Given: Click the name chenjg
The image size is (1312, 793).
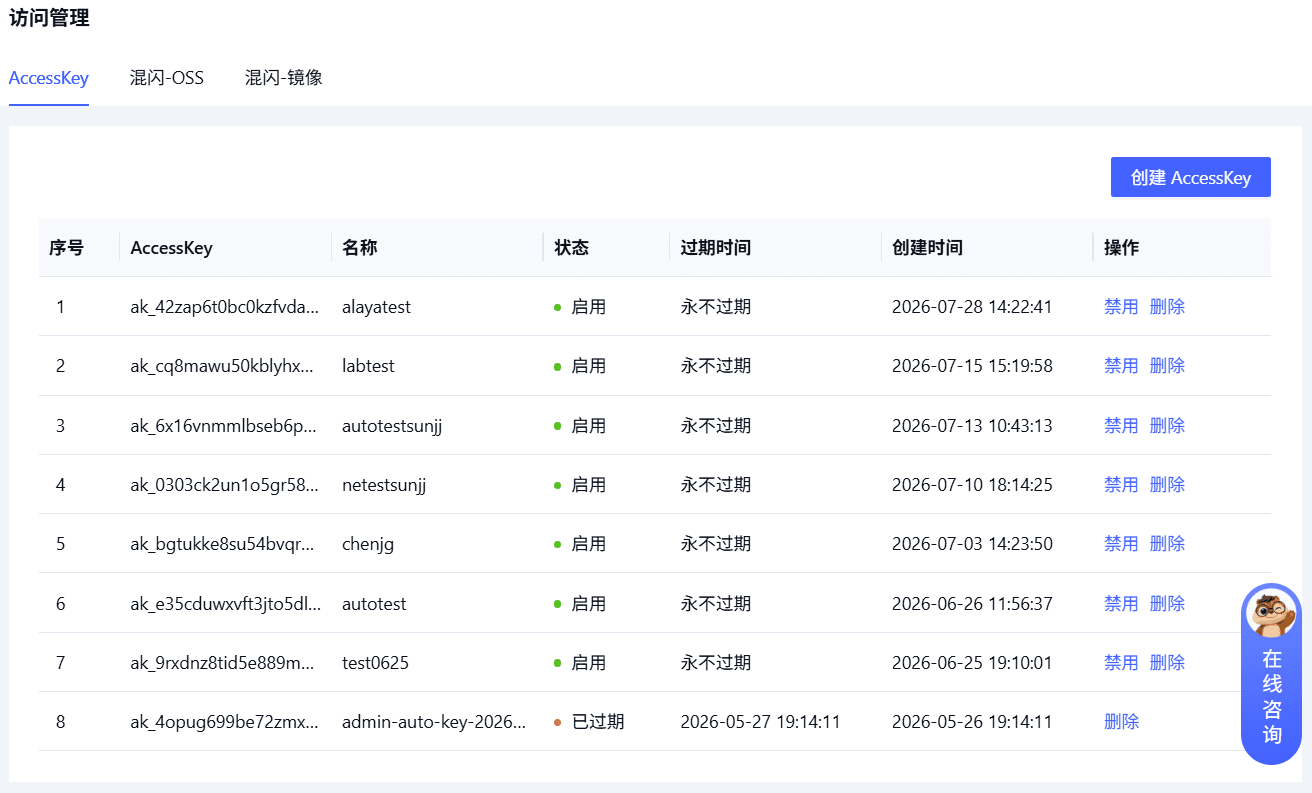Looking at the screenshot, I should (368, 544).
